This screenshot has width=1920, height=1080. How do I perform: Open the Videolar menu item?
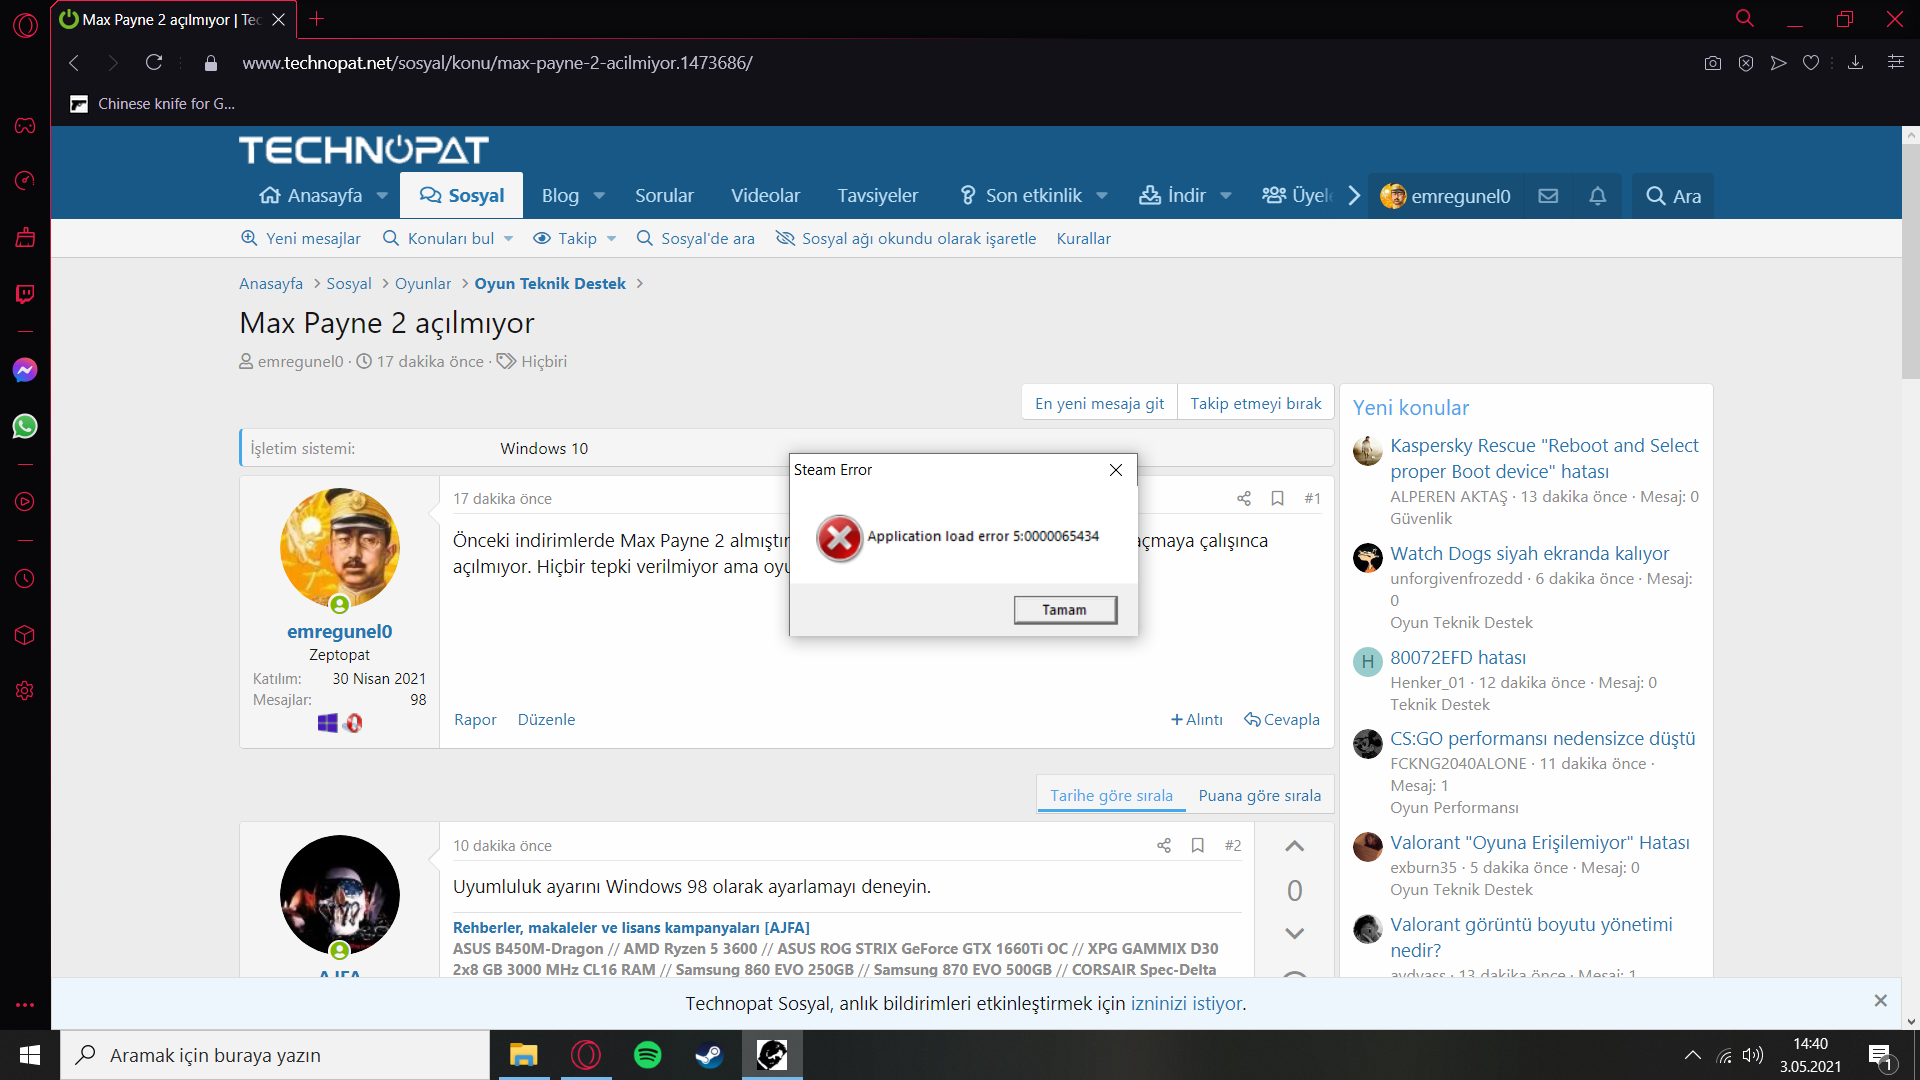[x=765, y=196]
